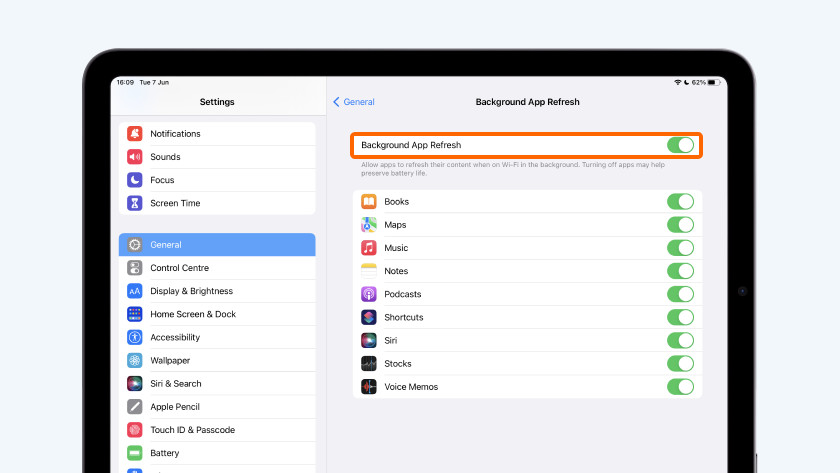
Task: Tap the Notifications bell icon
Action: point(135,134)
